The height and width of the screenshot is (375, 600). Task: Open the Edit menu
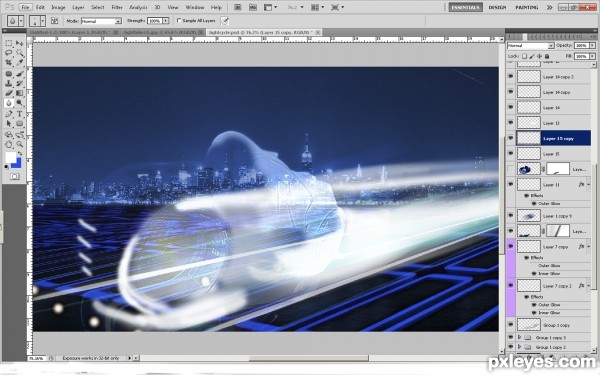40,7
